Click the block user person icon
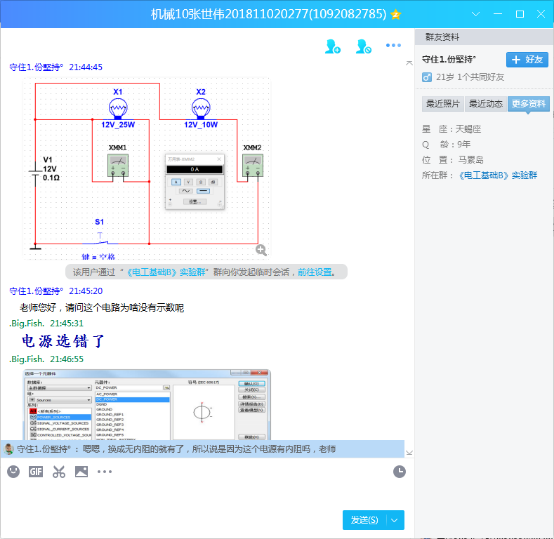Viewport: 554px width, 539px height. pyautogui.click(x=363, y=46)
